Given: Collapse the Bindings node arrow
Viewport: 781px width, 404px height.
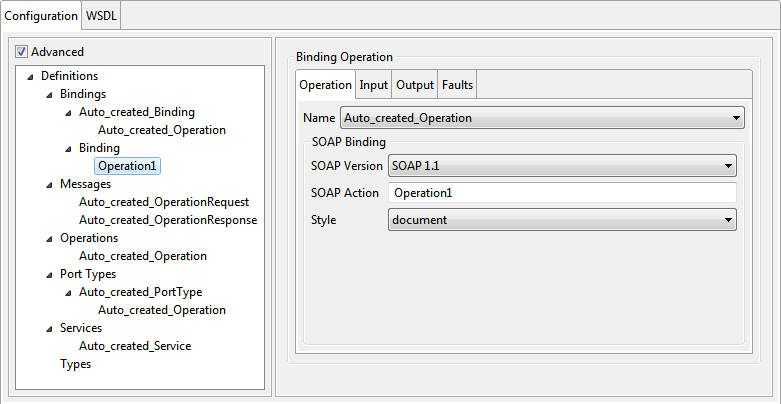Looking at the screenshot, I should click(49, 95).
